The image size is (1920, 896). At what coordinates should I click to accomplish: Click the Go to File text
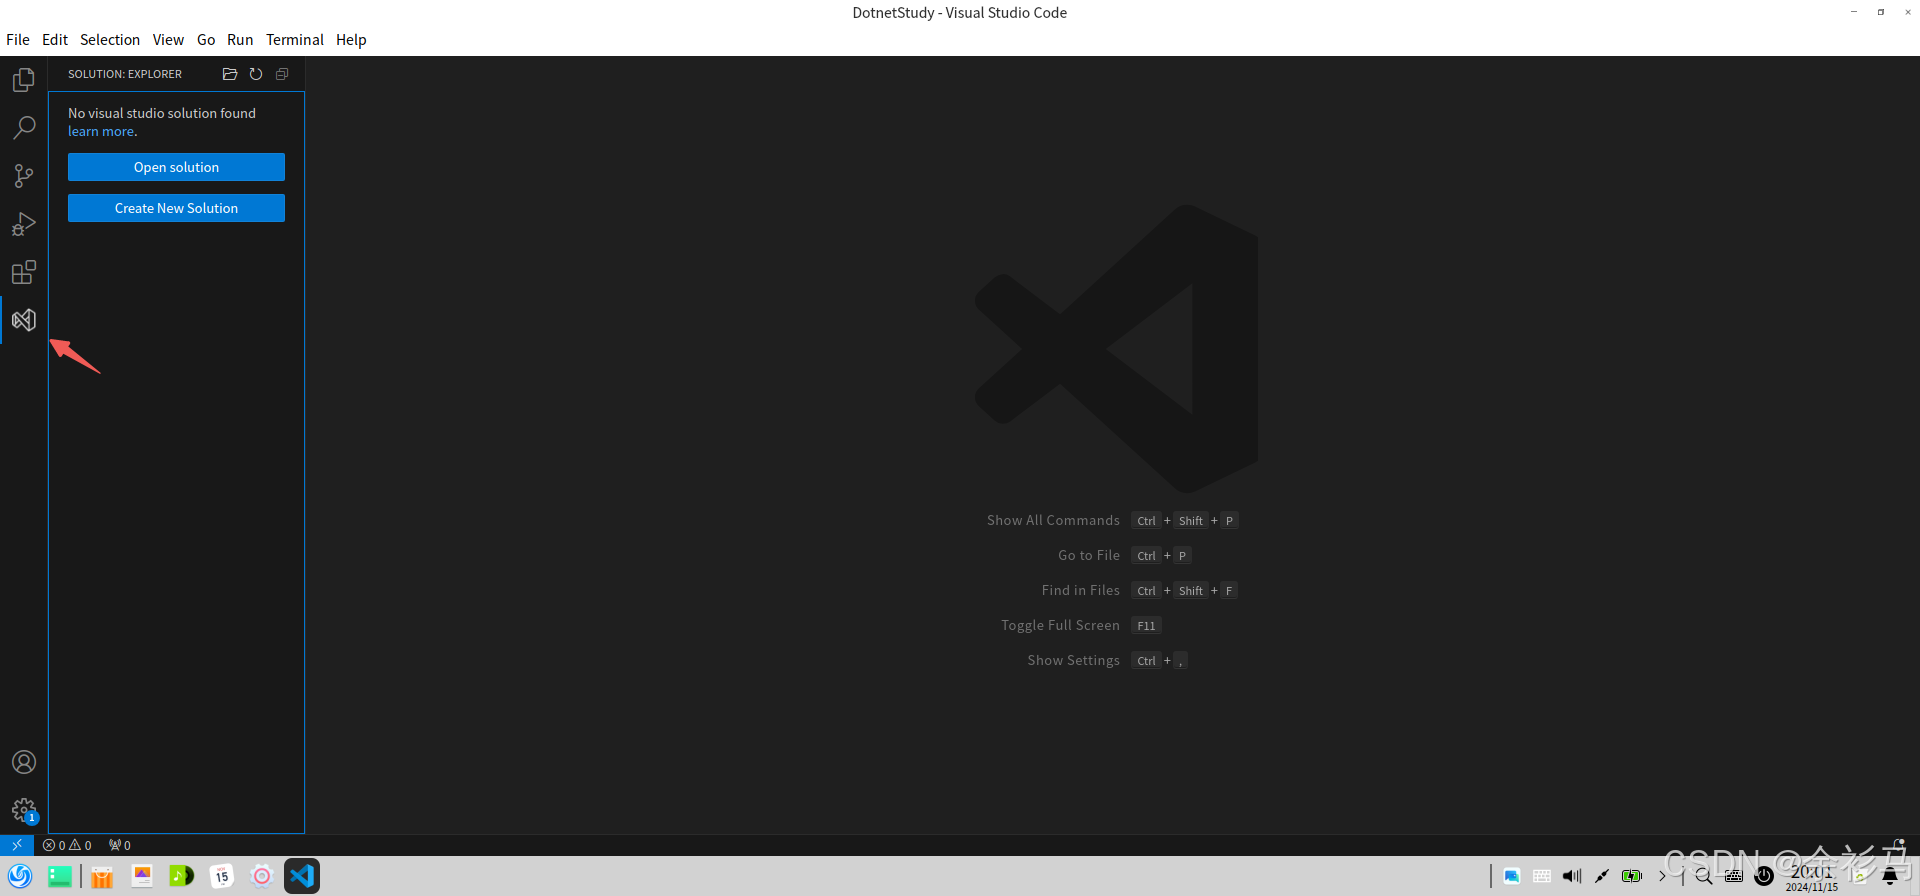[1089, 555]
